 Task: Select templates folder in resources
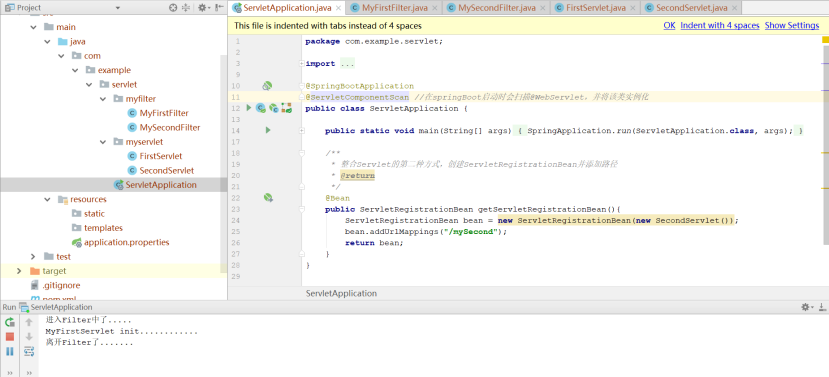[103, 228]
